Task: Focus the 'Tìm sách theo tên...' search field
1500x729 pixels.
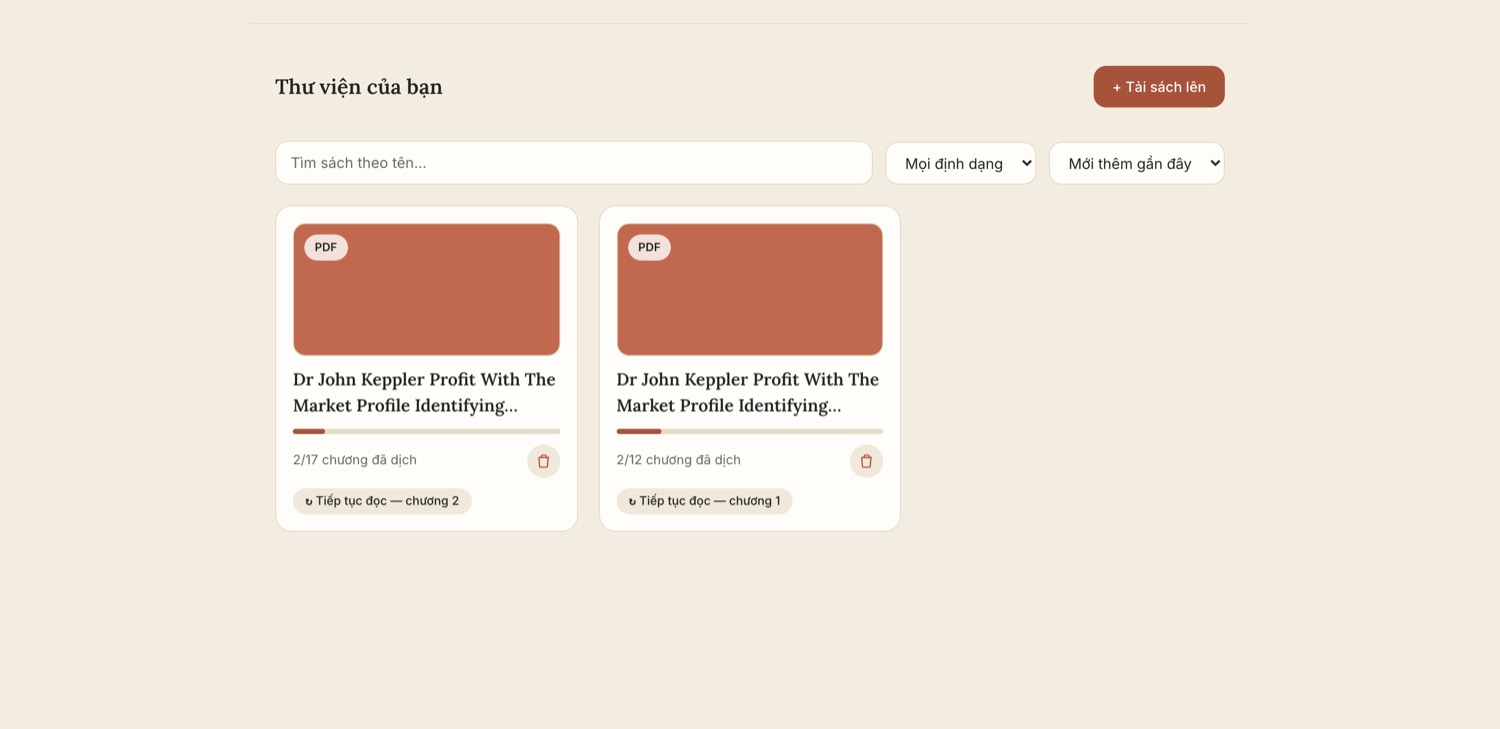Action: [574, 163]
